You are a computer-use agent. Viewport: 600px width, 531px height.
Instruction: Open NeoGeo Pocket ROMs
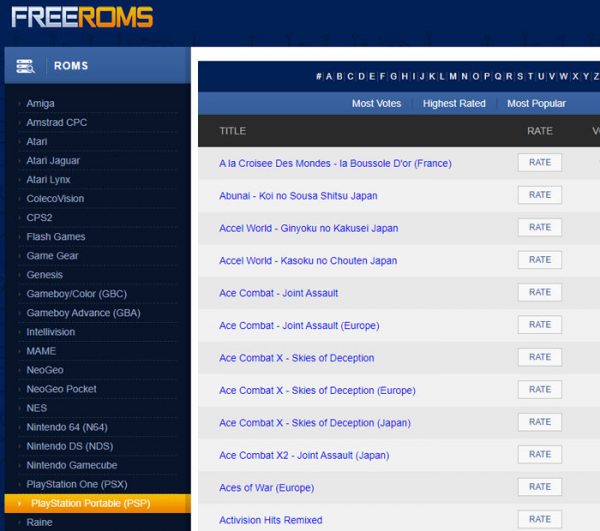[x=61, y=389]
